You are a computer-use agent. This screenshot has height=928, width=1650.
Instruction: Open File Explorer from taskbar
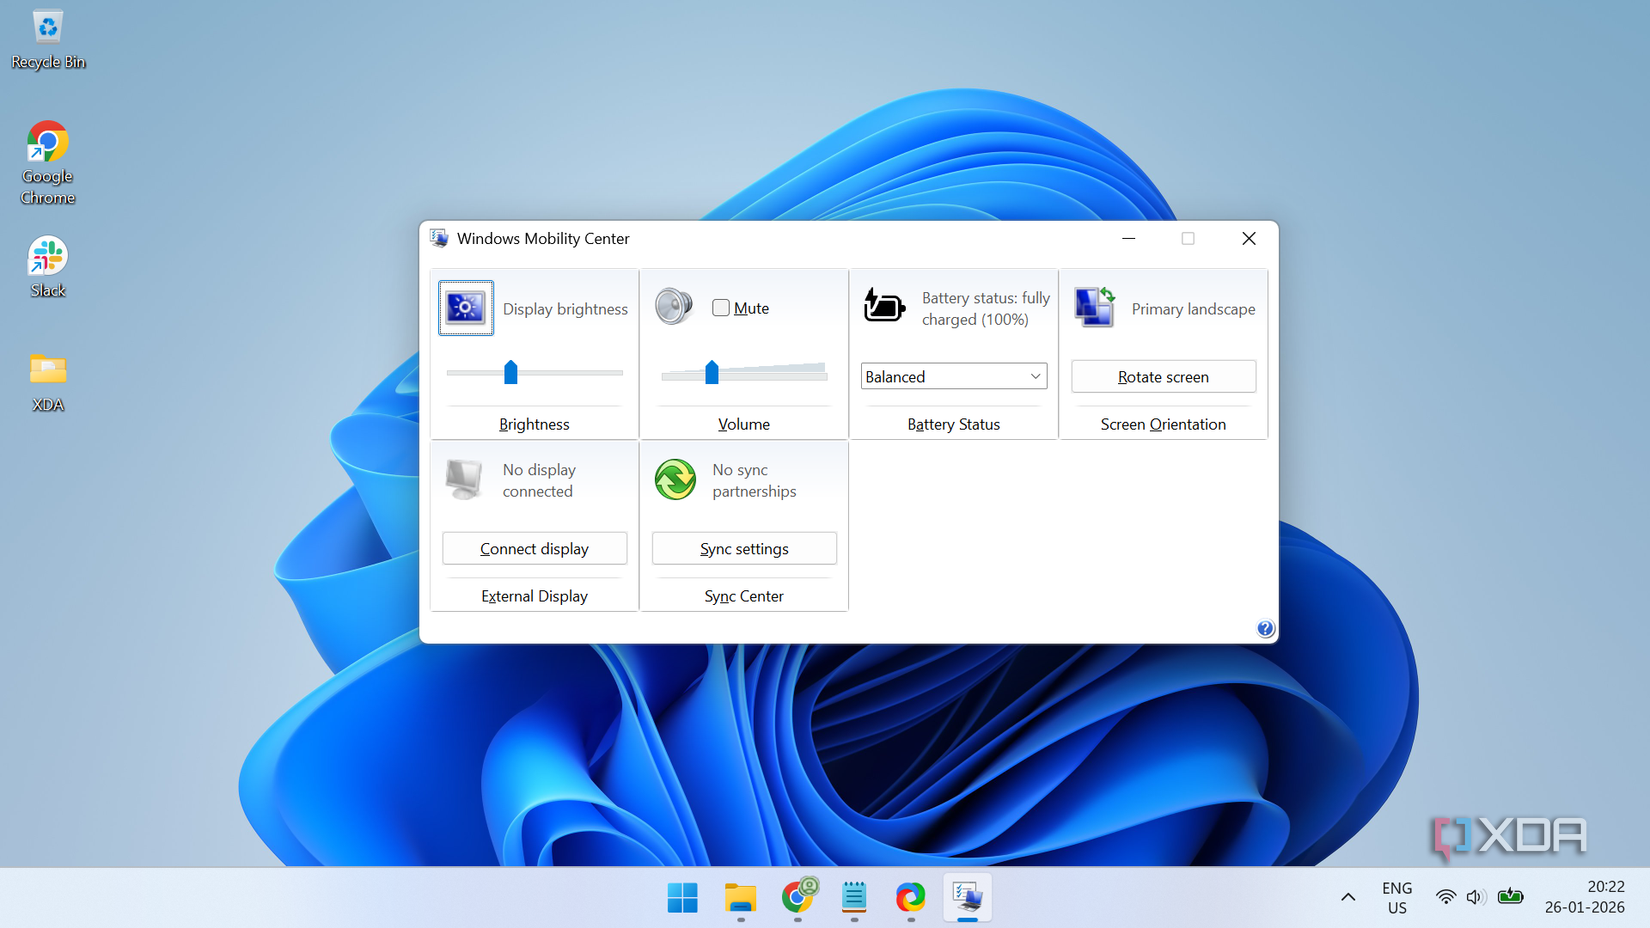(x=740, y=898)
